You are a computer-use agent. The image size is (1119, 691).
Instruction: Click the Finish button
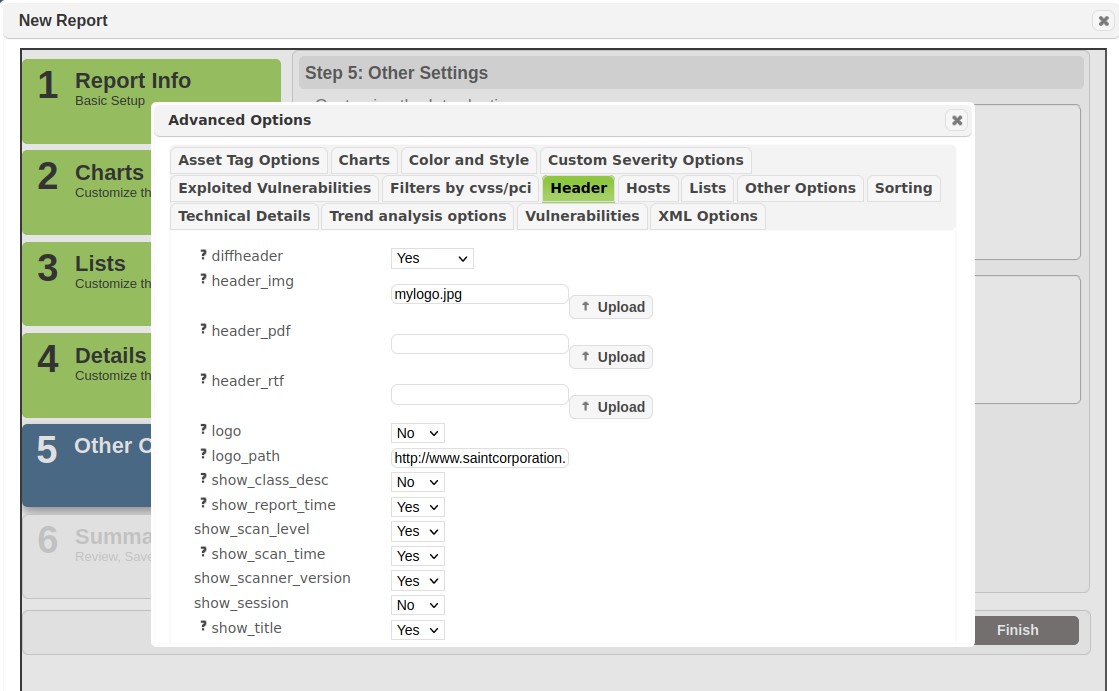(x=1017, y=630)
